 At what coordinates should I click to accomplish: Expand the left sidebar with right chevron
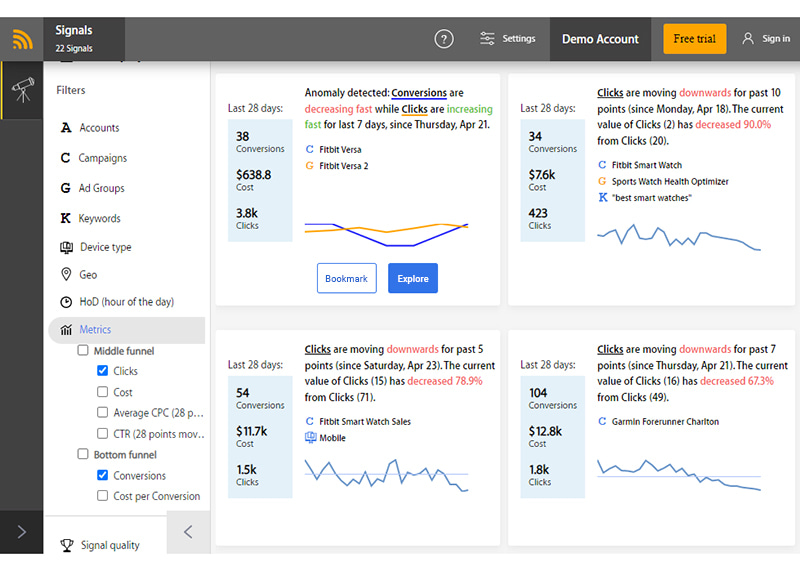(21, 532)
